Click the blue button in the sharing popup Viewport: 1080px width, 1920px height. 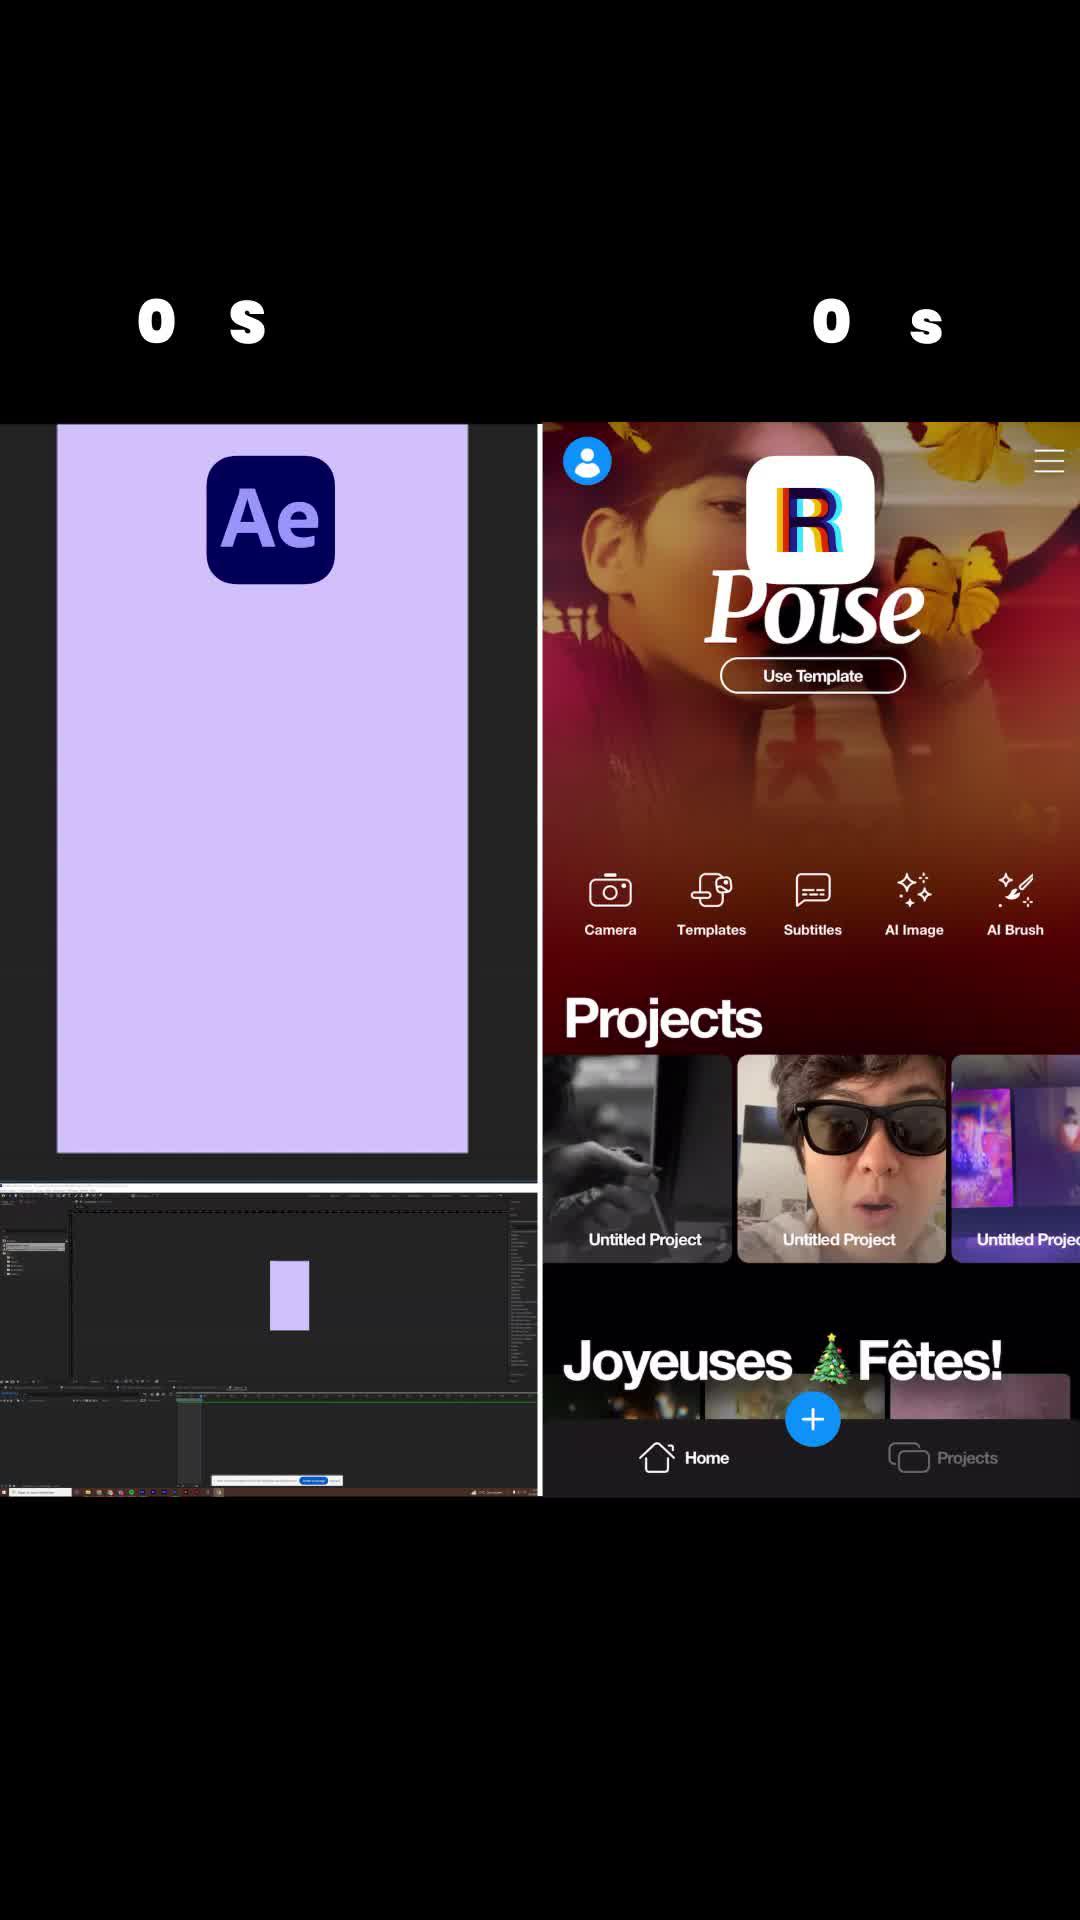[x=313, y=1480]
